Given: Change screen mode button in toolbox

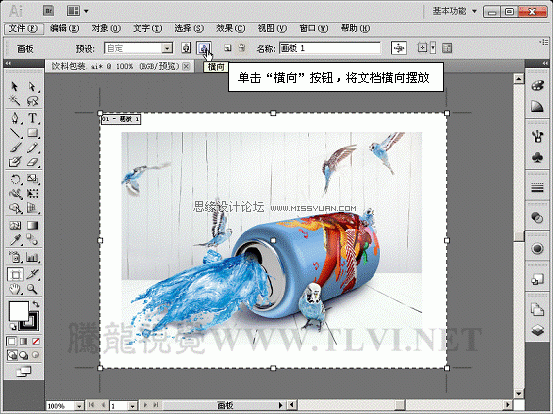Looking at the screenshot, I should (24, 371).
